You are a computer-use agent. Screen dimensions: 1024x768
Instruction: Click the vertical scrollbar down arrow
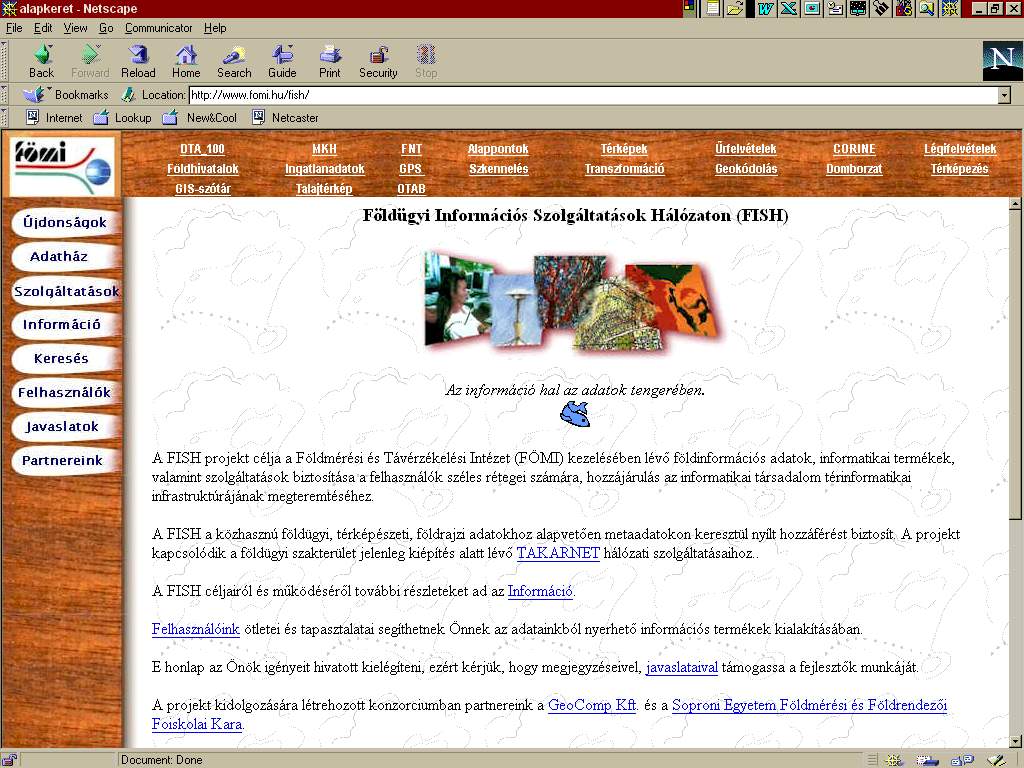[1016, 741]
